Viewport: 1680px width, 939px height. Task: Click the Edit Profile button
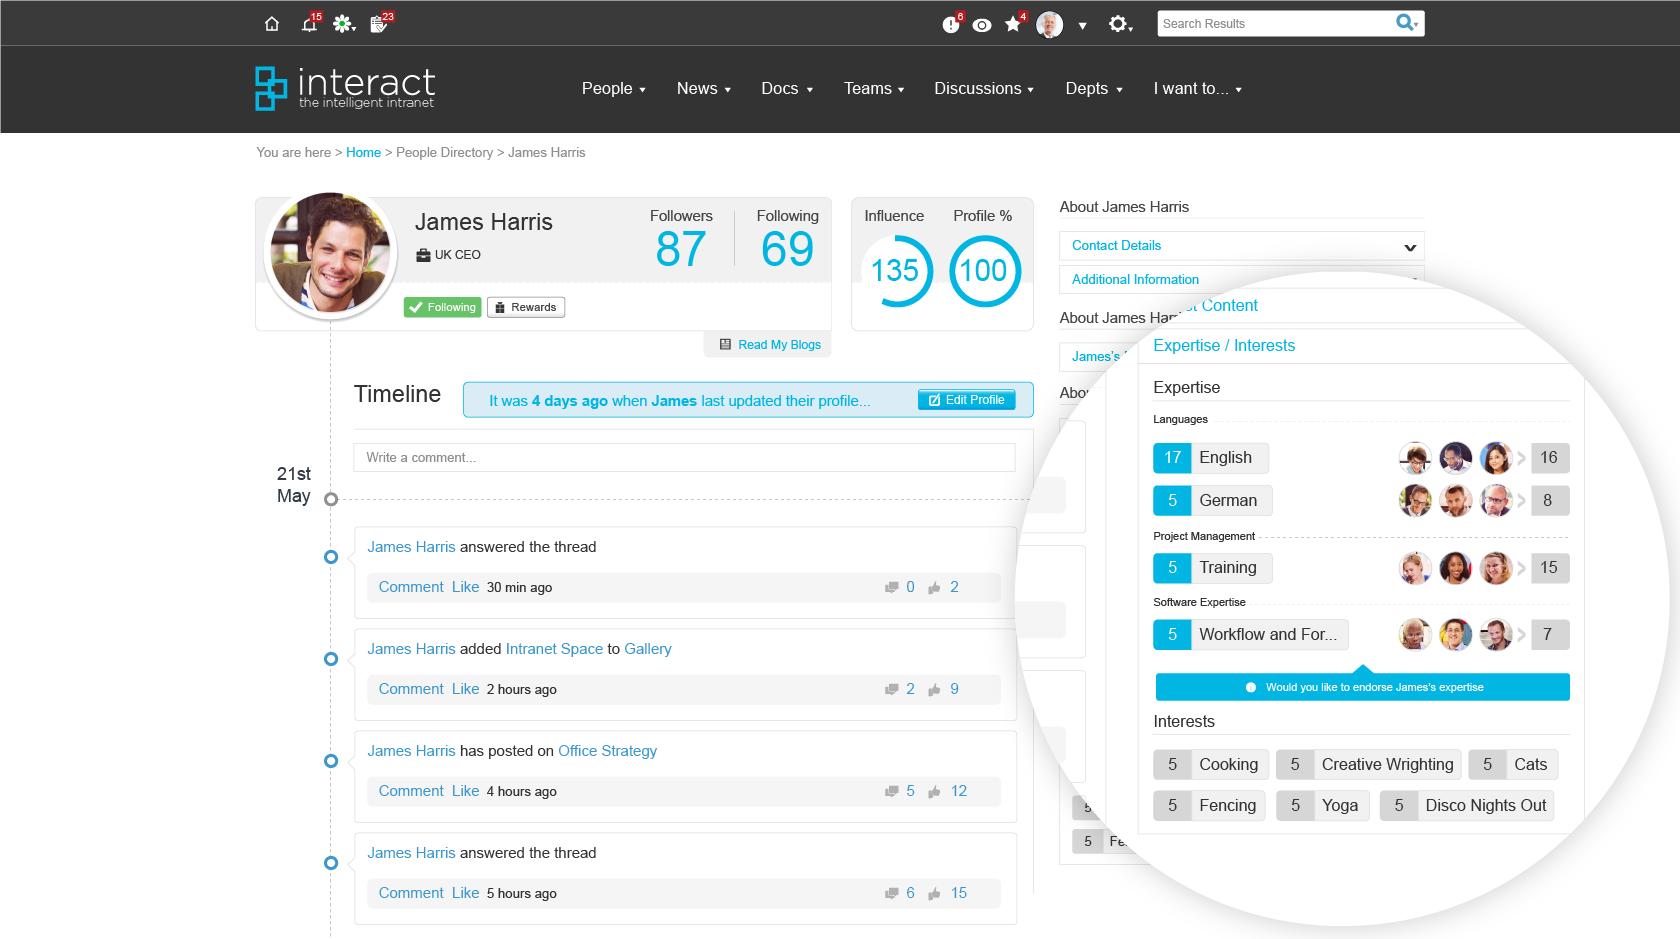tap(966, 400)
